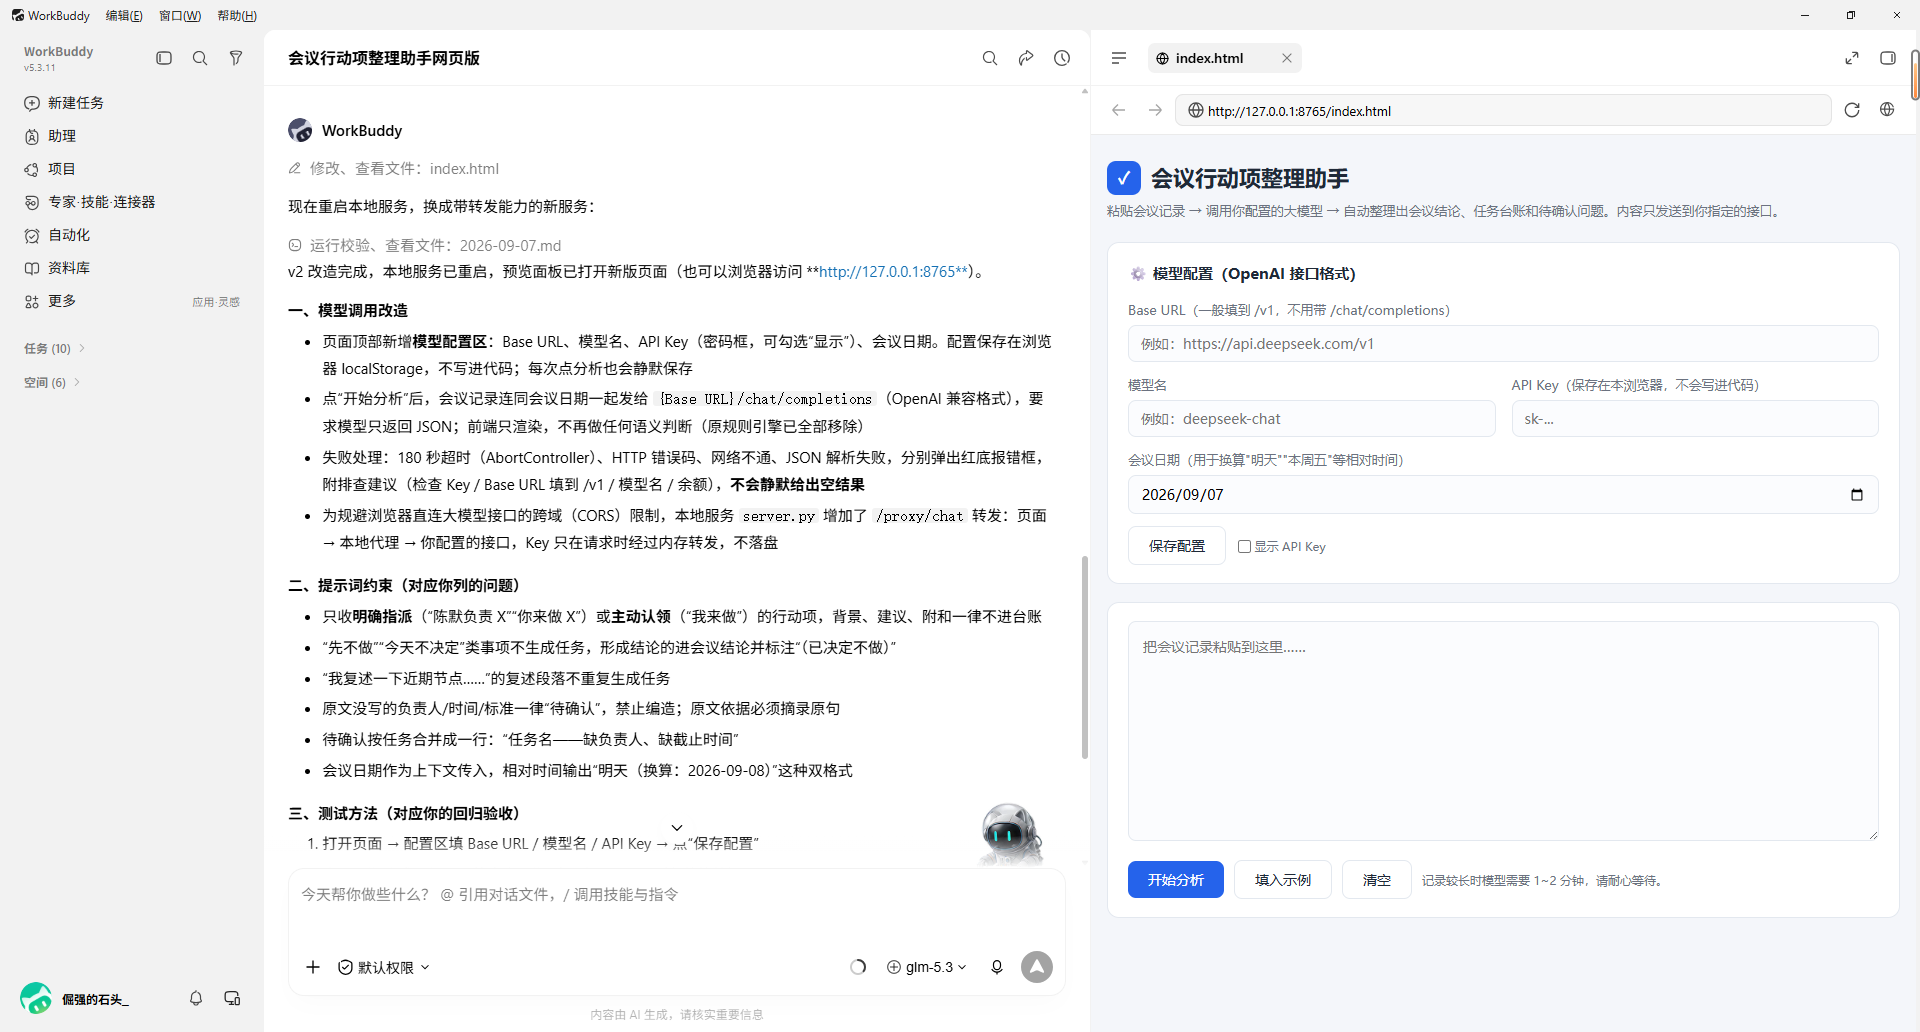1920x1032 pixels.
Task: Open search in the WorkBuddy sidebar
Action: tap(200, 58)
